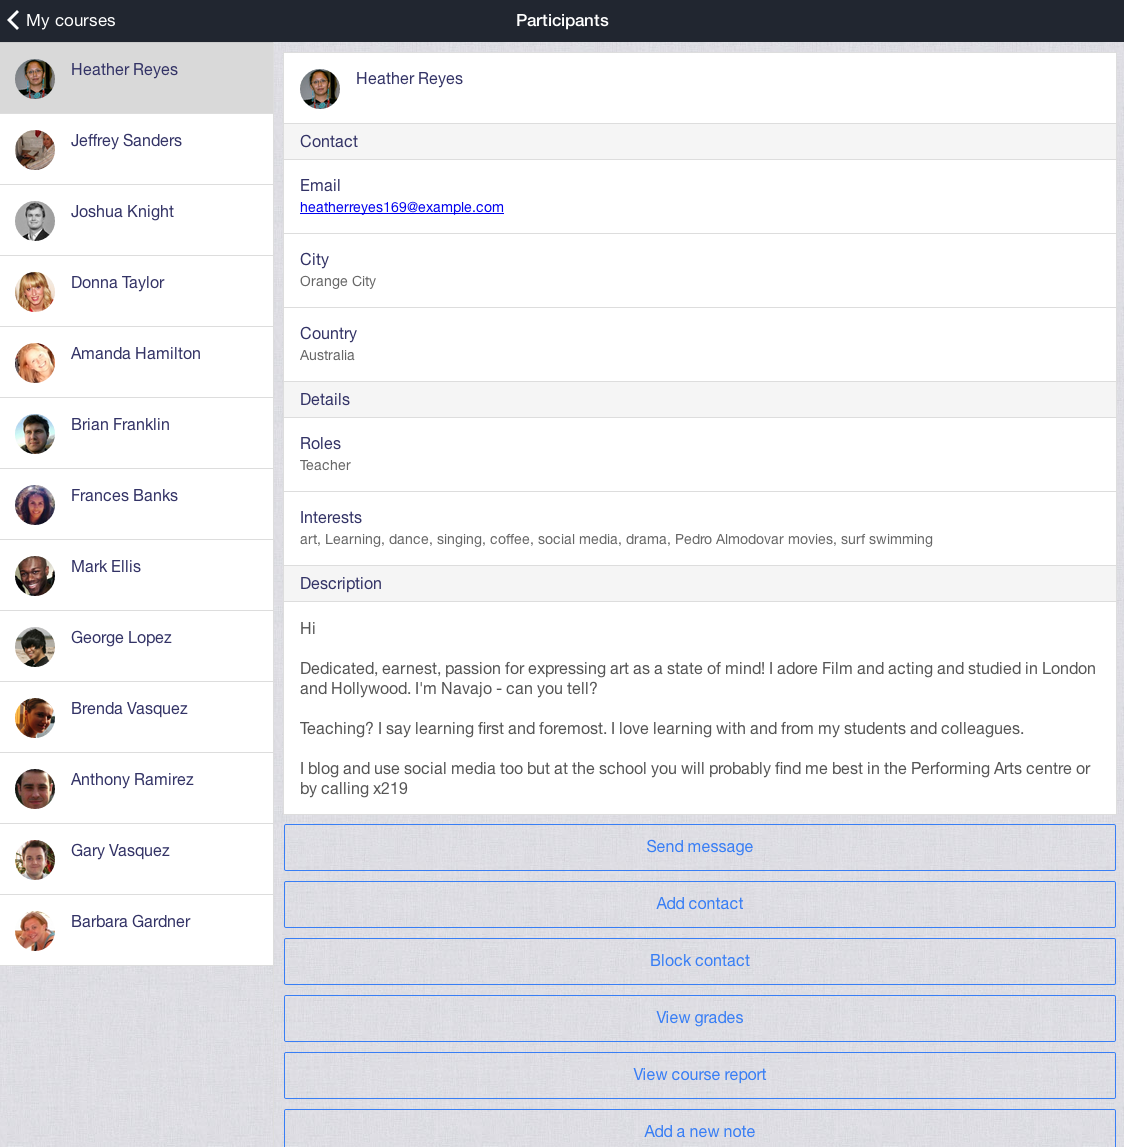The height and width of the screenshot is (1147, 1124).
Task: Click Jeffrey Sanders' avatar picture
Action: click(x=35, y=150)
